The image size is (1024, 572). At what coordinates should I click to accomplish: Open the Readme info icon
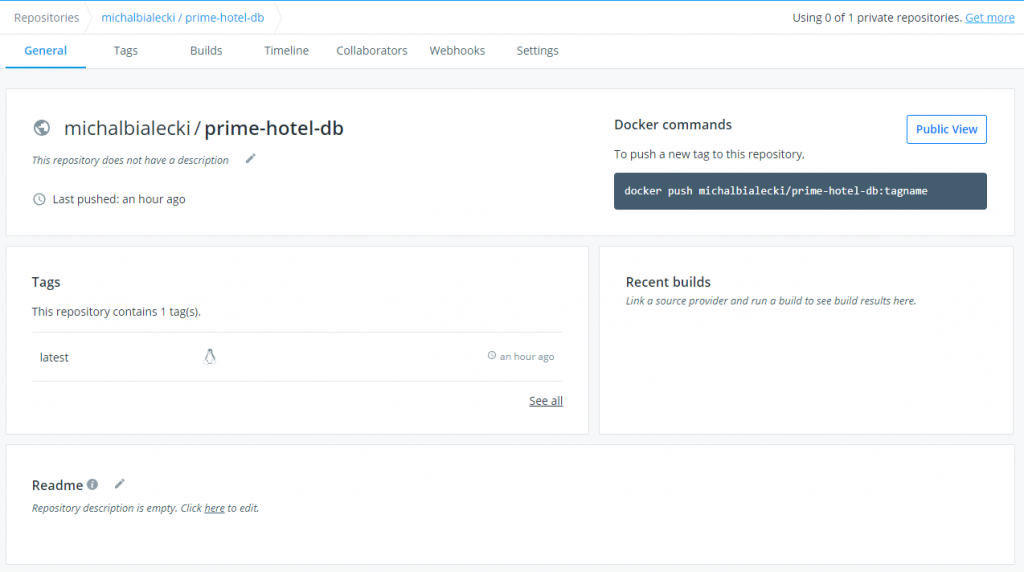[93, 485]
